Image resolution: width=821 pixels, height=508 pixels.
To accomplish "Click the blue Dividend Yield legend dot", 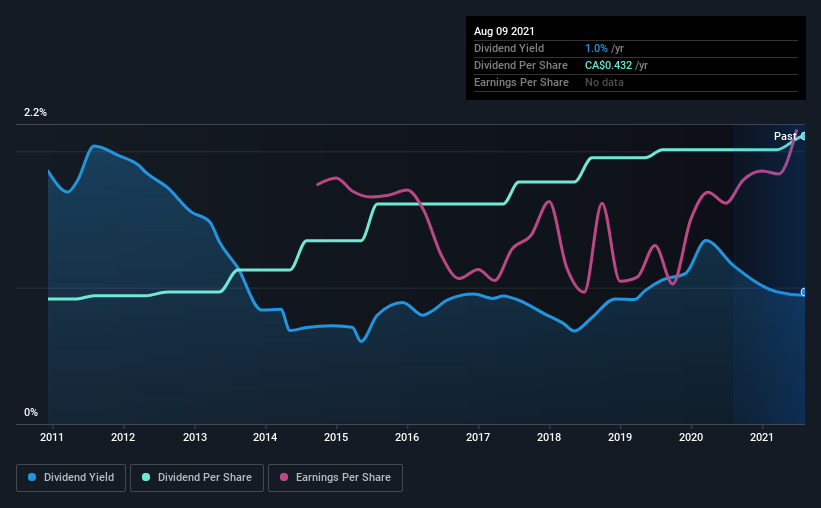I will (32, 477).
